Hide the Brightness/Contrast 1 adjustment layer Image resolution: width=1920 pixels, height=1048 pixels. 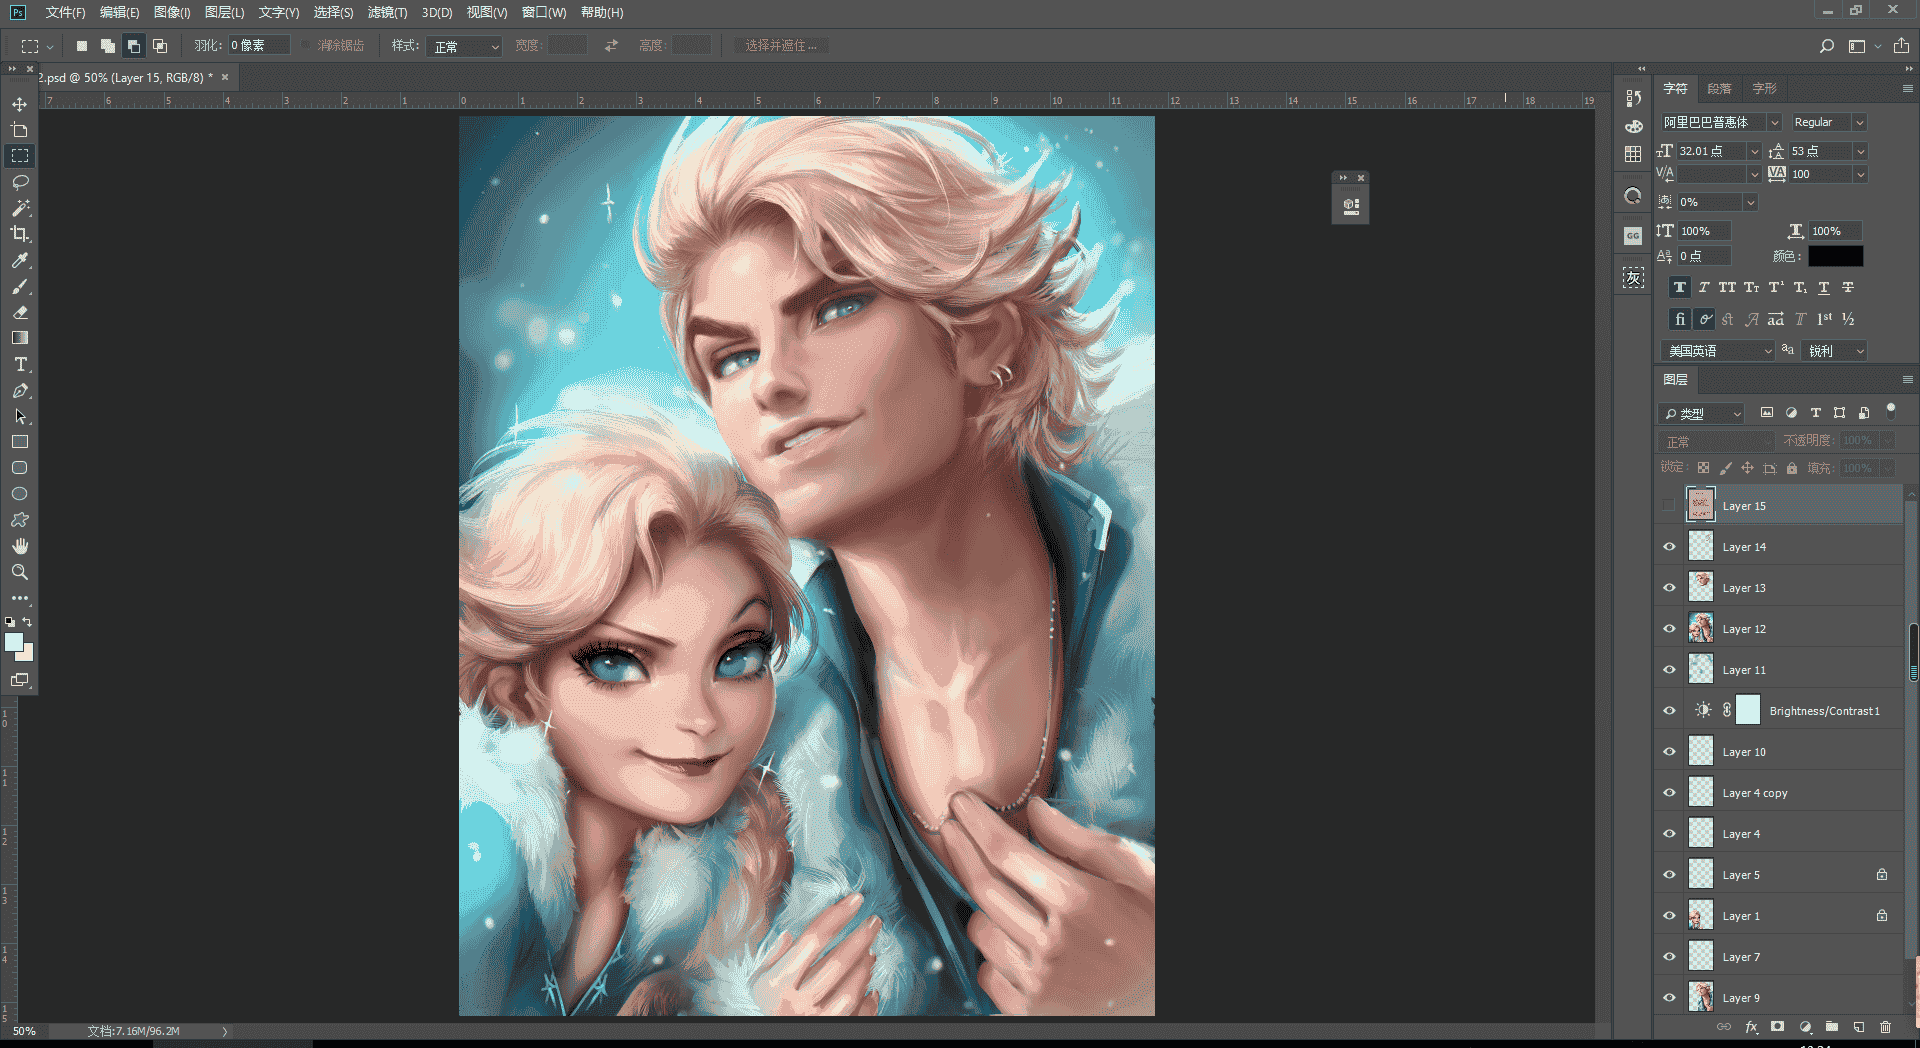click(1669, 711)
